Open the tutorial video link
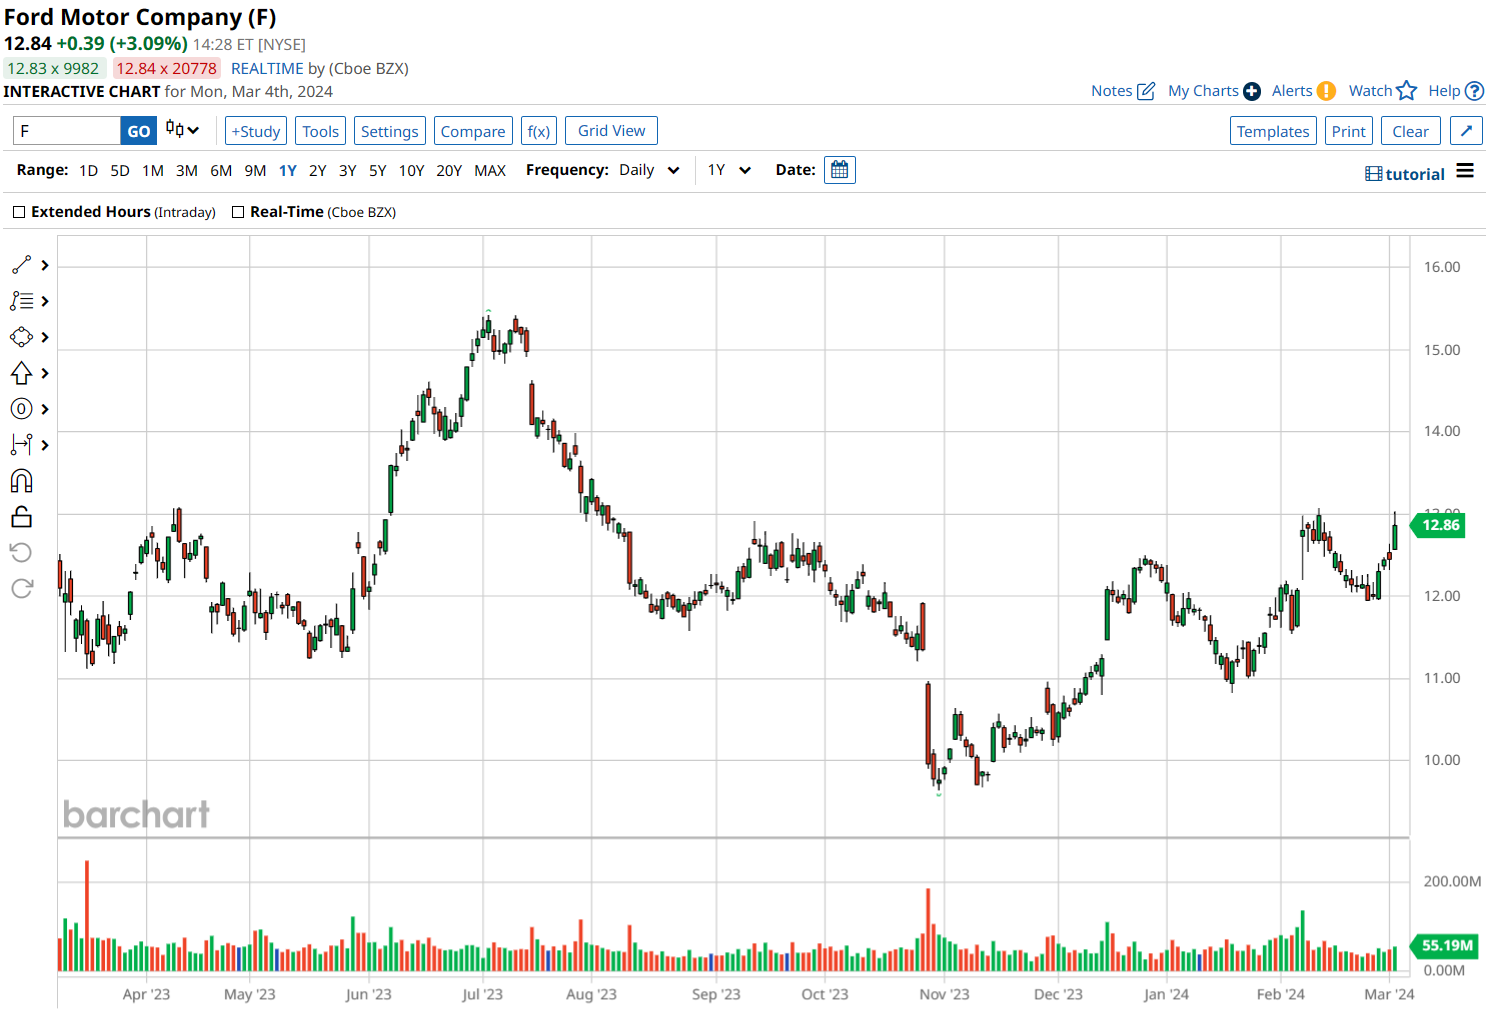The width and height of the screenshot is (1491, 1014). 1405,174
